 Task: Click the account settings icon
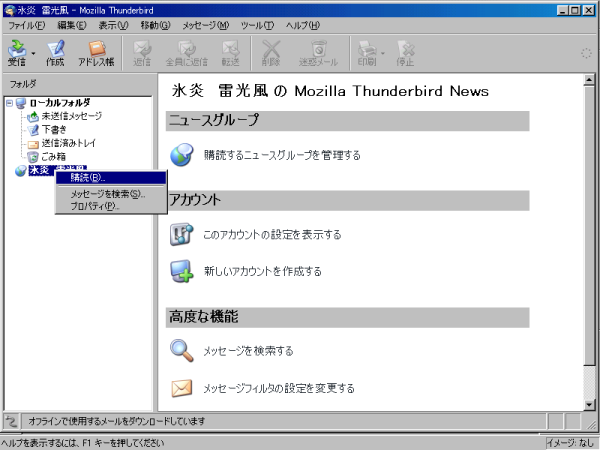coord(181,234)
